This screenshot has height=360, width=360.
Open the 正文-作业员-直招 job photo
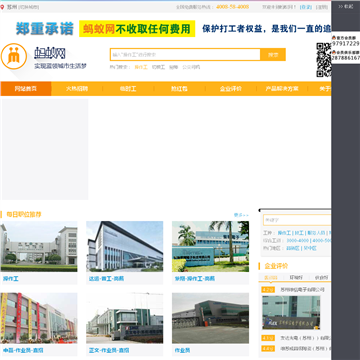[125, 318]
